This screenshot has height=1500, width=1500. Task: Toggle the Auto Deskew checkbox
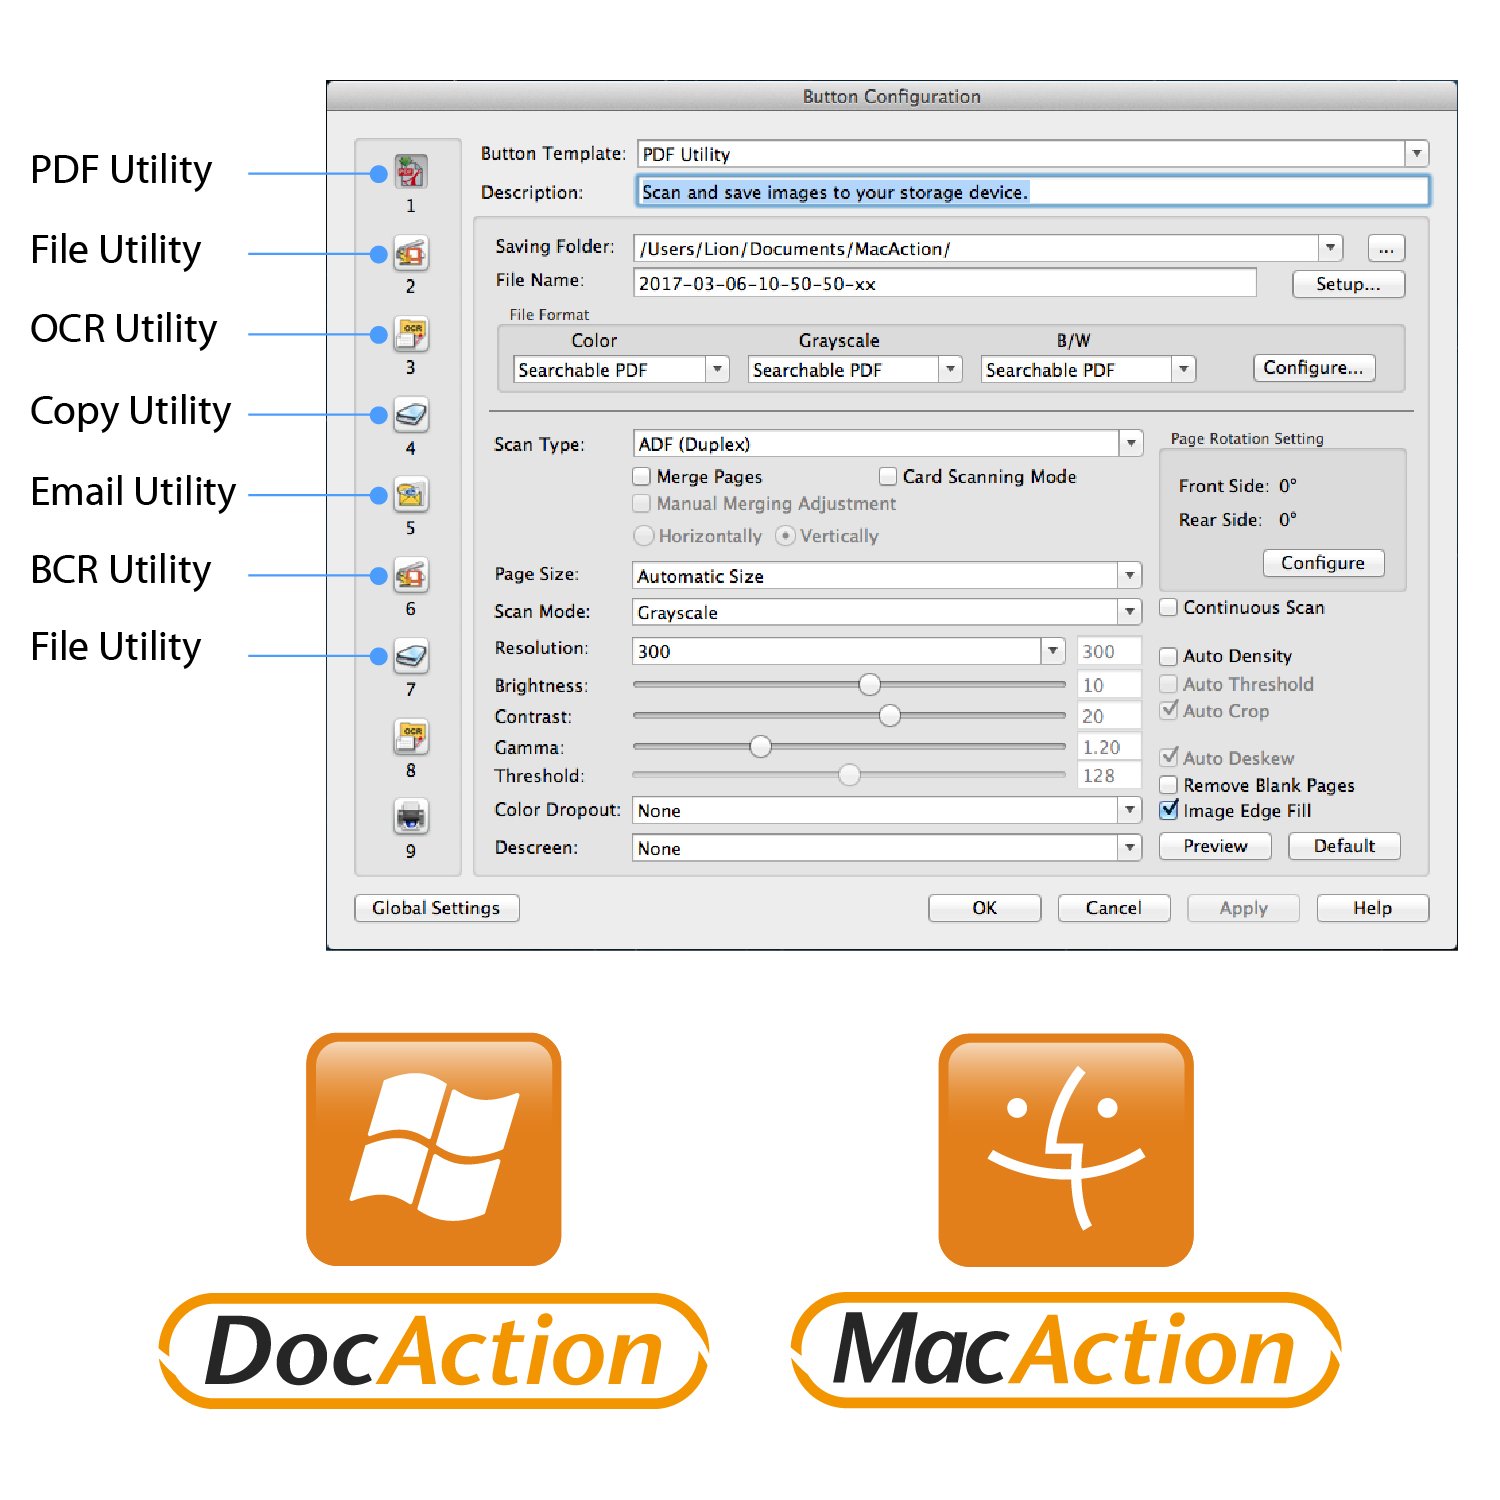click(1168, 758)
